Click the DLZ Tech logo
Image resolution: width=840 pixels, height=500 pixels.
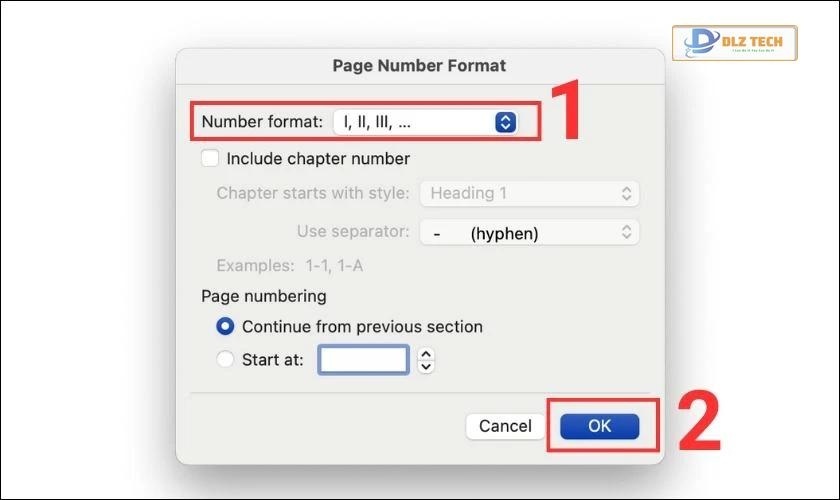[x=734, y=43]
